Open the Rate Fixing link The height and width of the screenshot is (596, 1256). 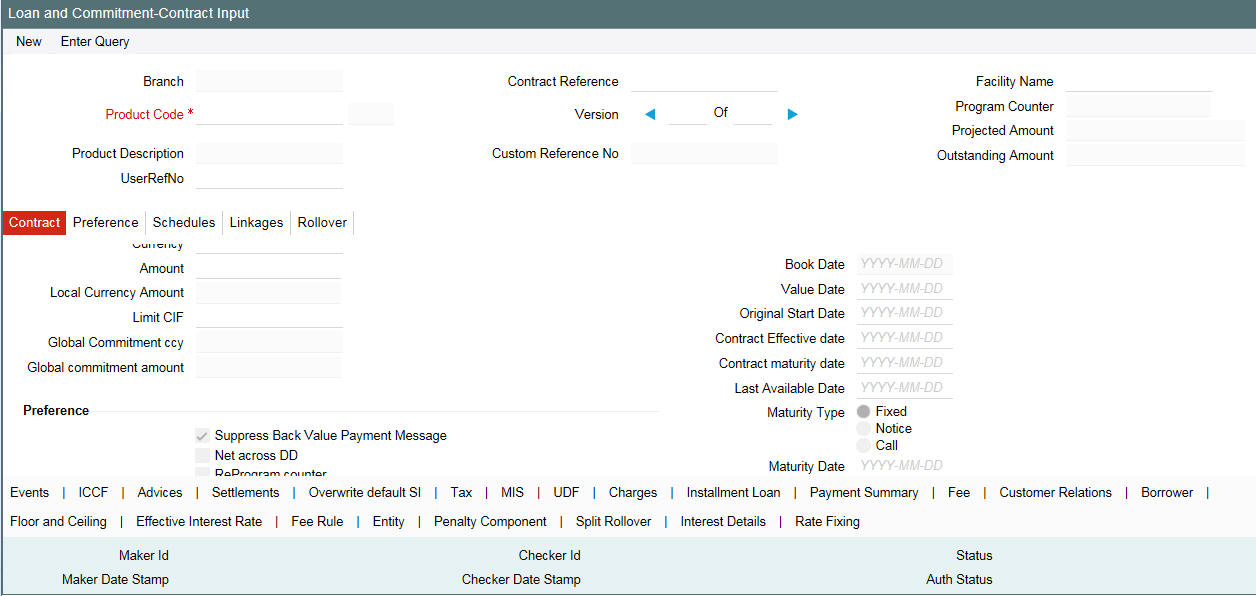coord(827,521)
